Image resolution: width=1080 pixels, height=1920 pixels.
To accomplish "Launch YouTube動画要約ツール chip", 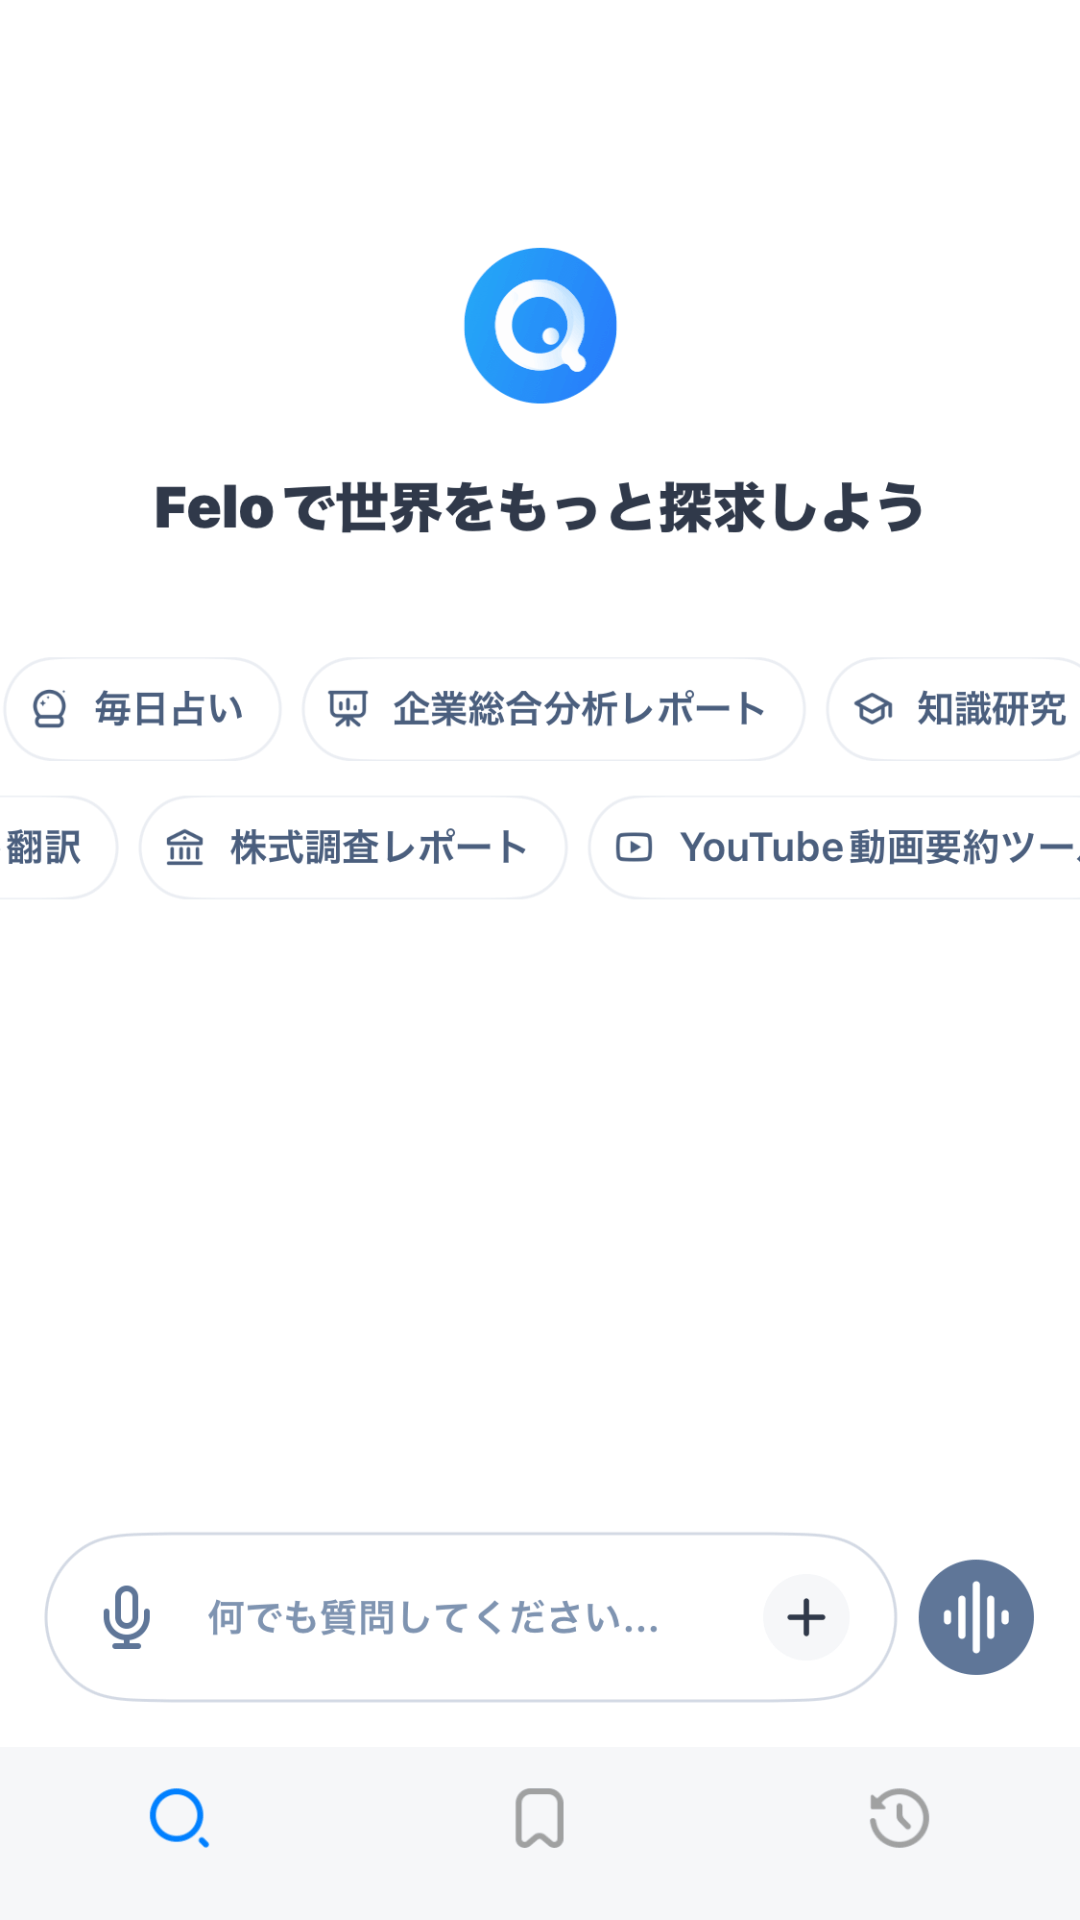I will point(835,847).
